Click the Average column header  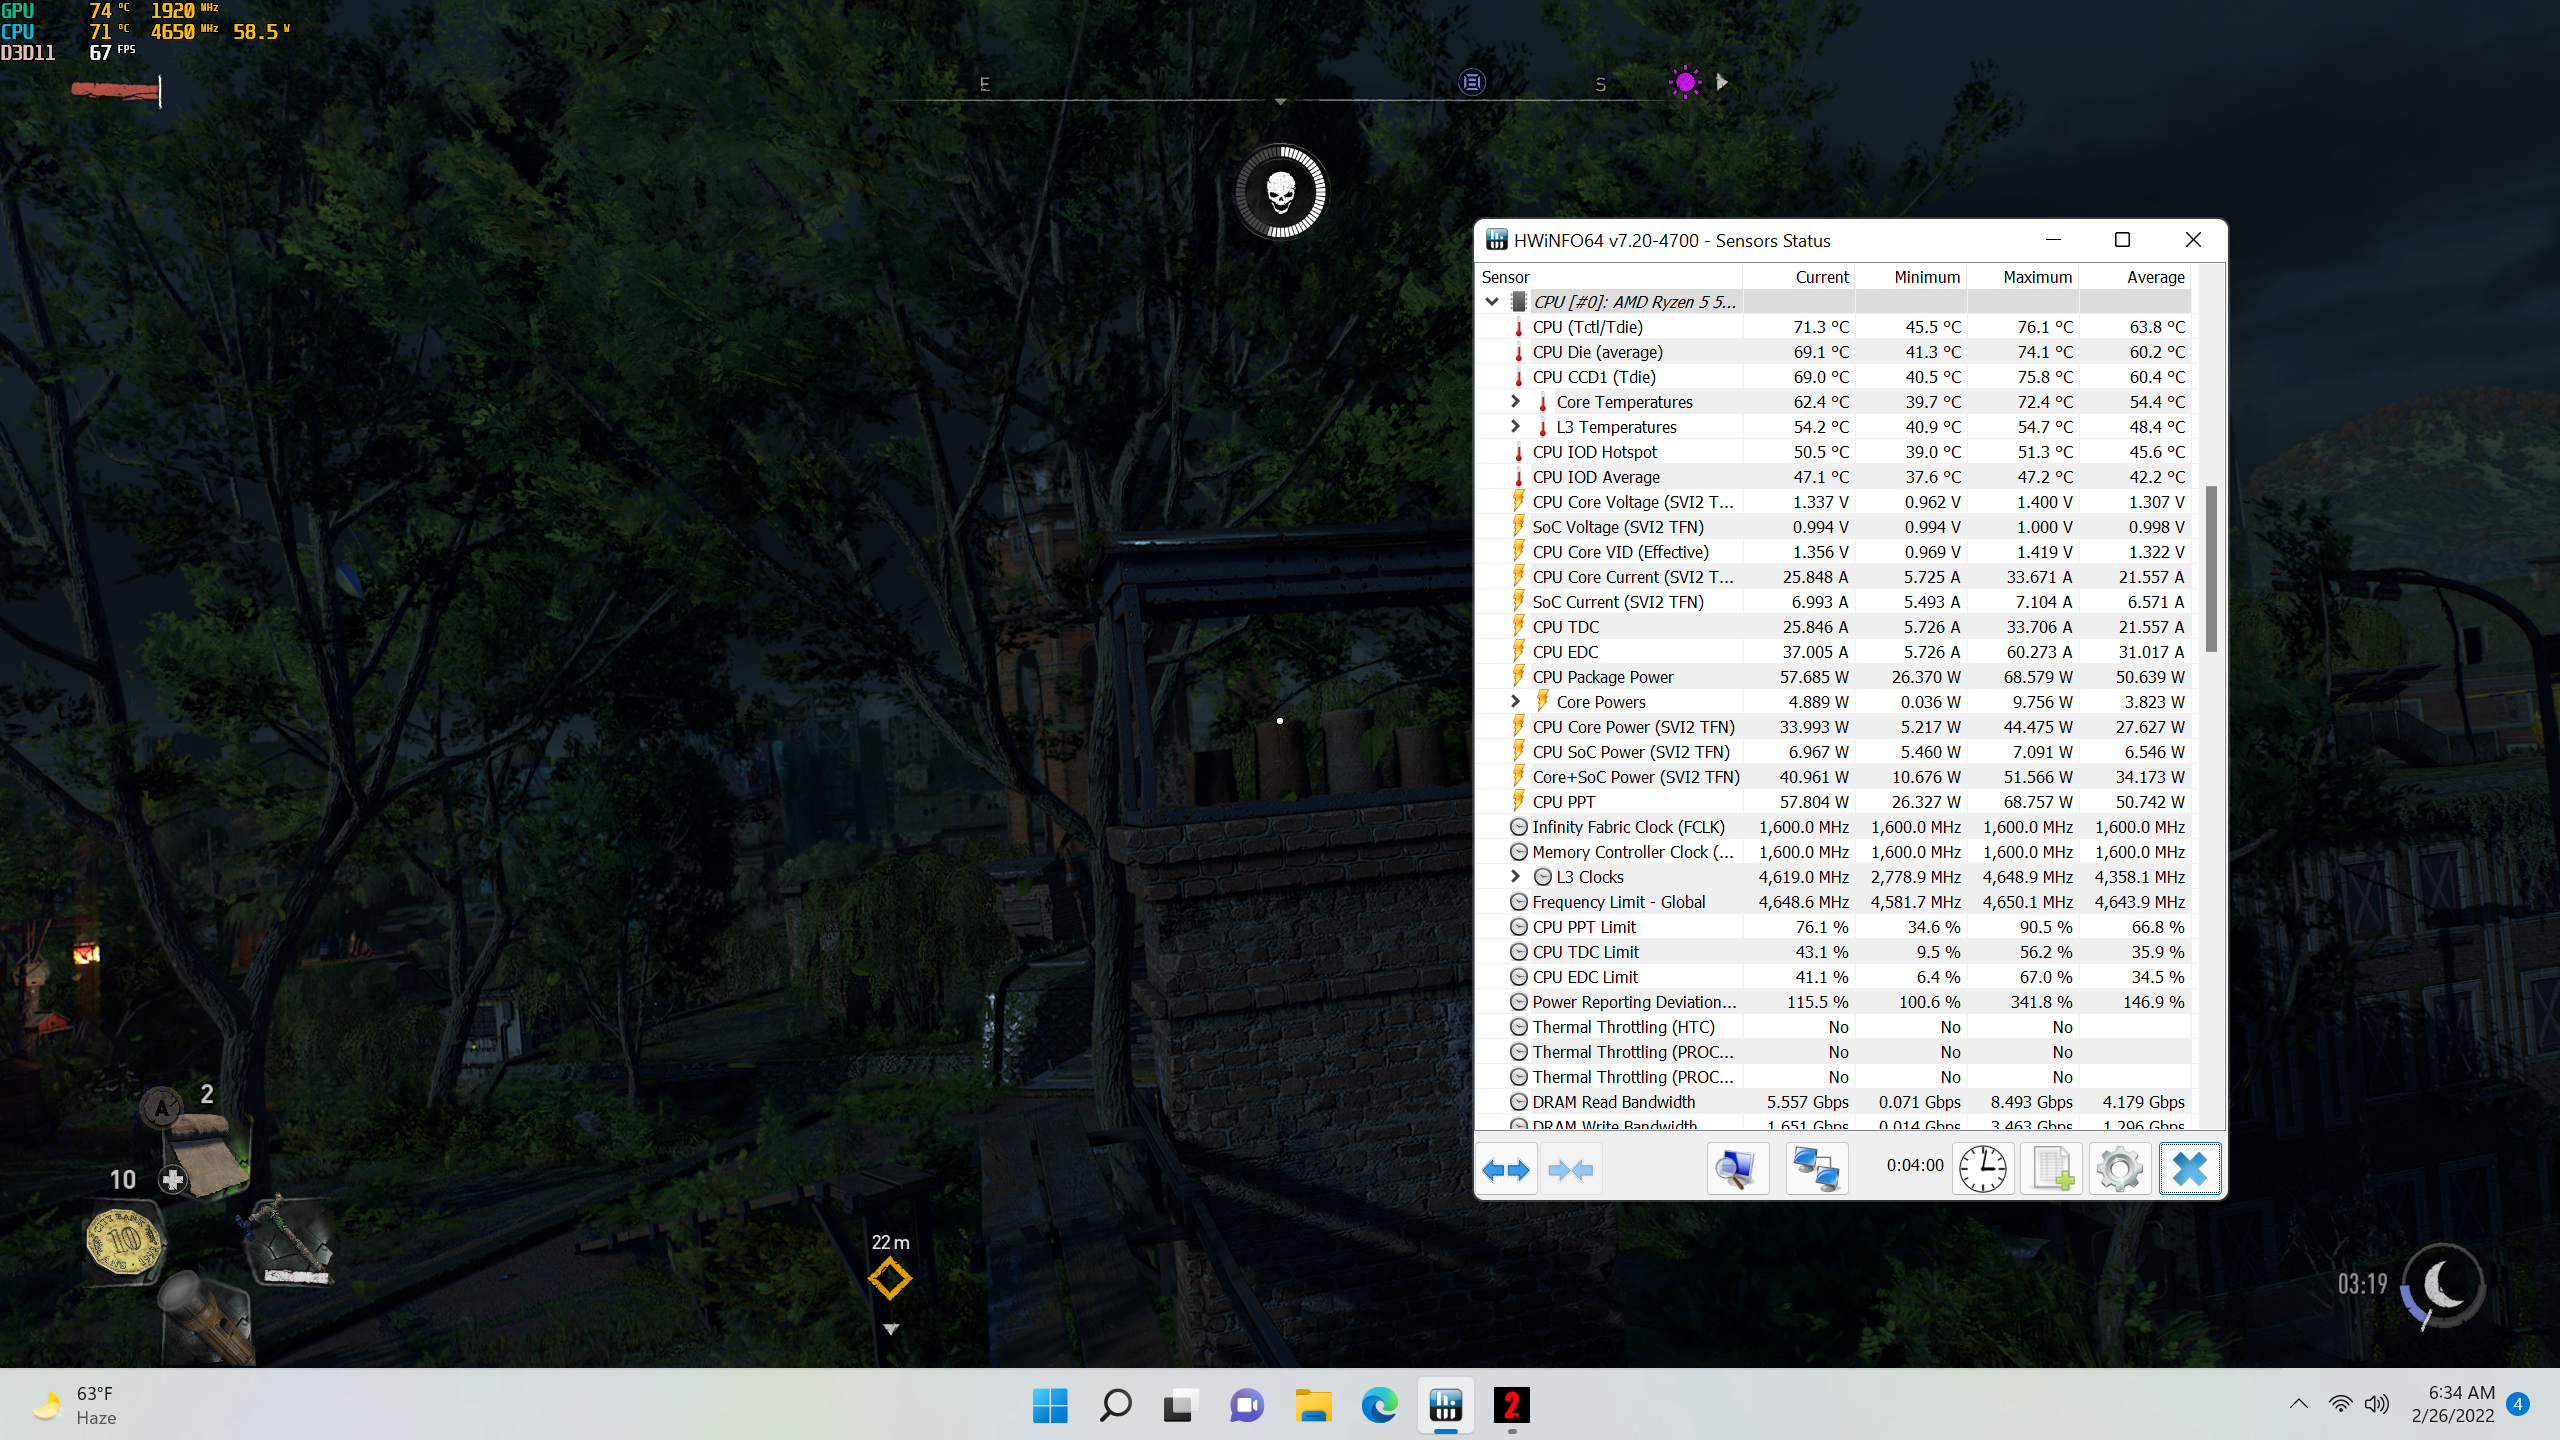pos(2135,277)
